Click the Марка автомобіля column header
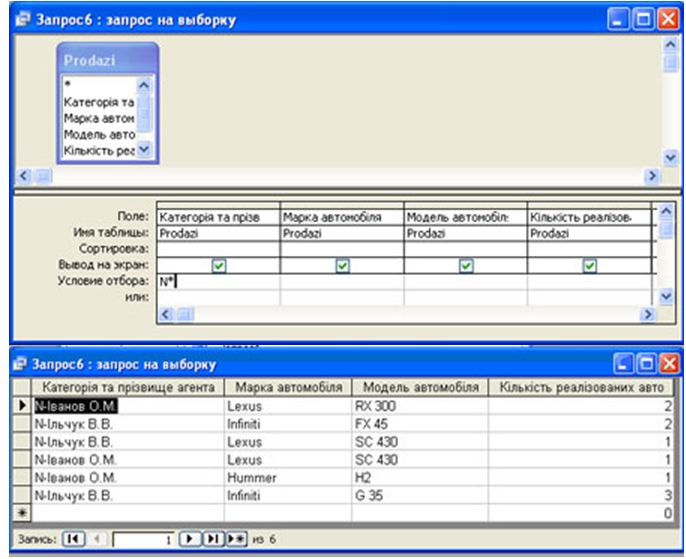 [287, 388]
